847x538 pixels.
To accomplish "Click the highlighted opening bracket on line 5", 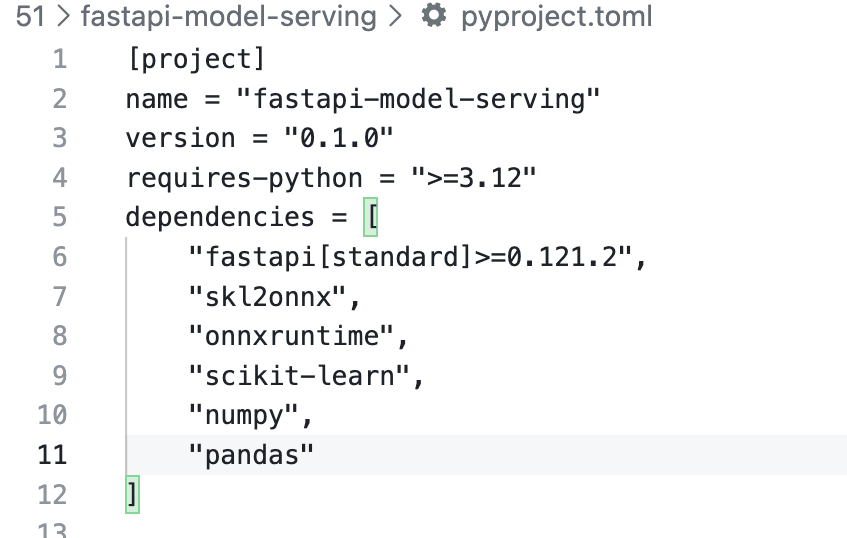I will point(370,217).
